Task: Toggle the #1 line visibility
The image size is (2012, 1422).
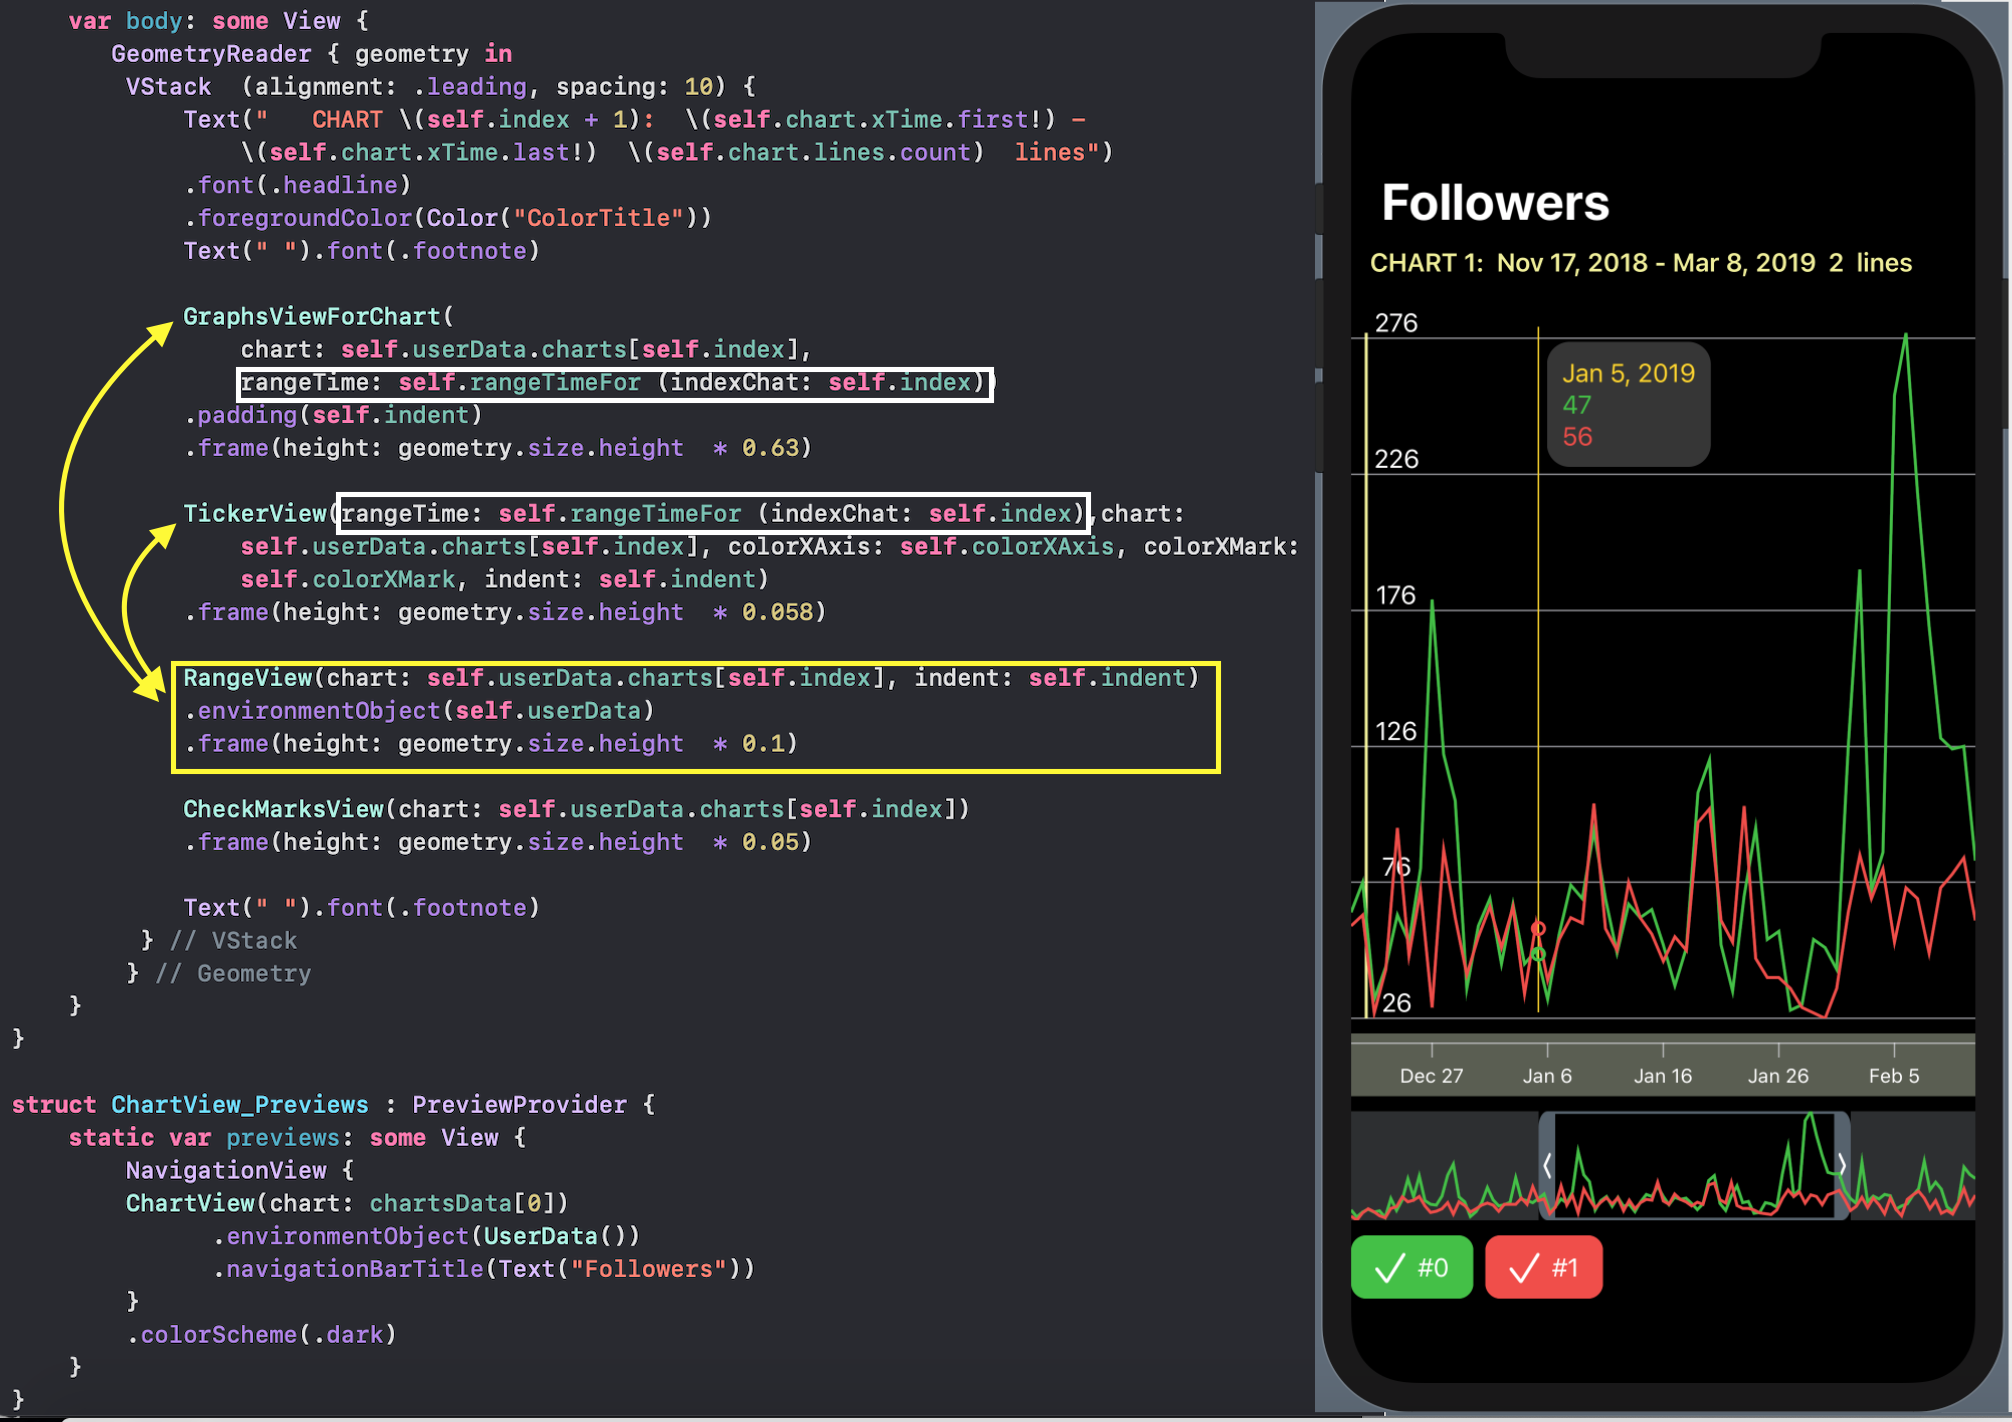Action: (1543, 1267)
